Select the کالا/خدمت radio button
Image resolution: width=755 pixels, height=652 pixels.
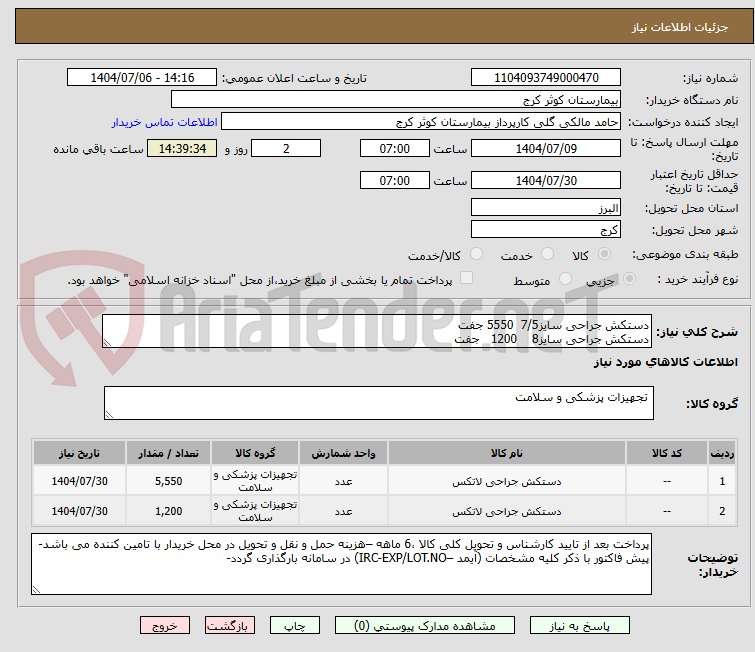[476, 254]
